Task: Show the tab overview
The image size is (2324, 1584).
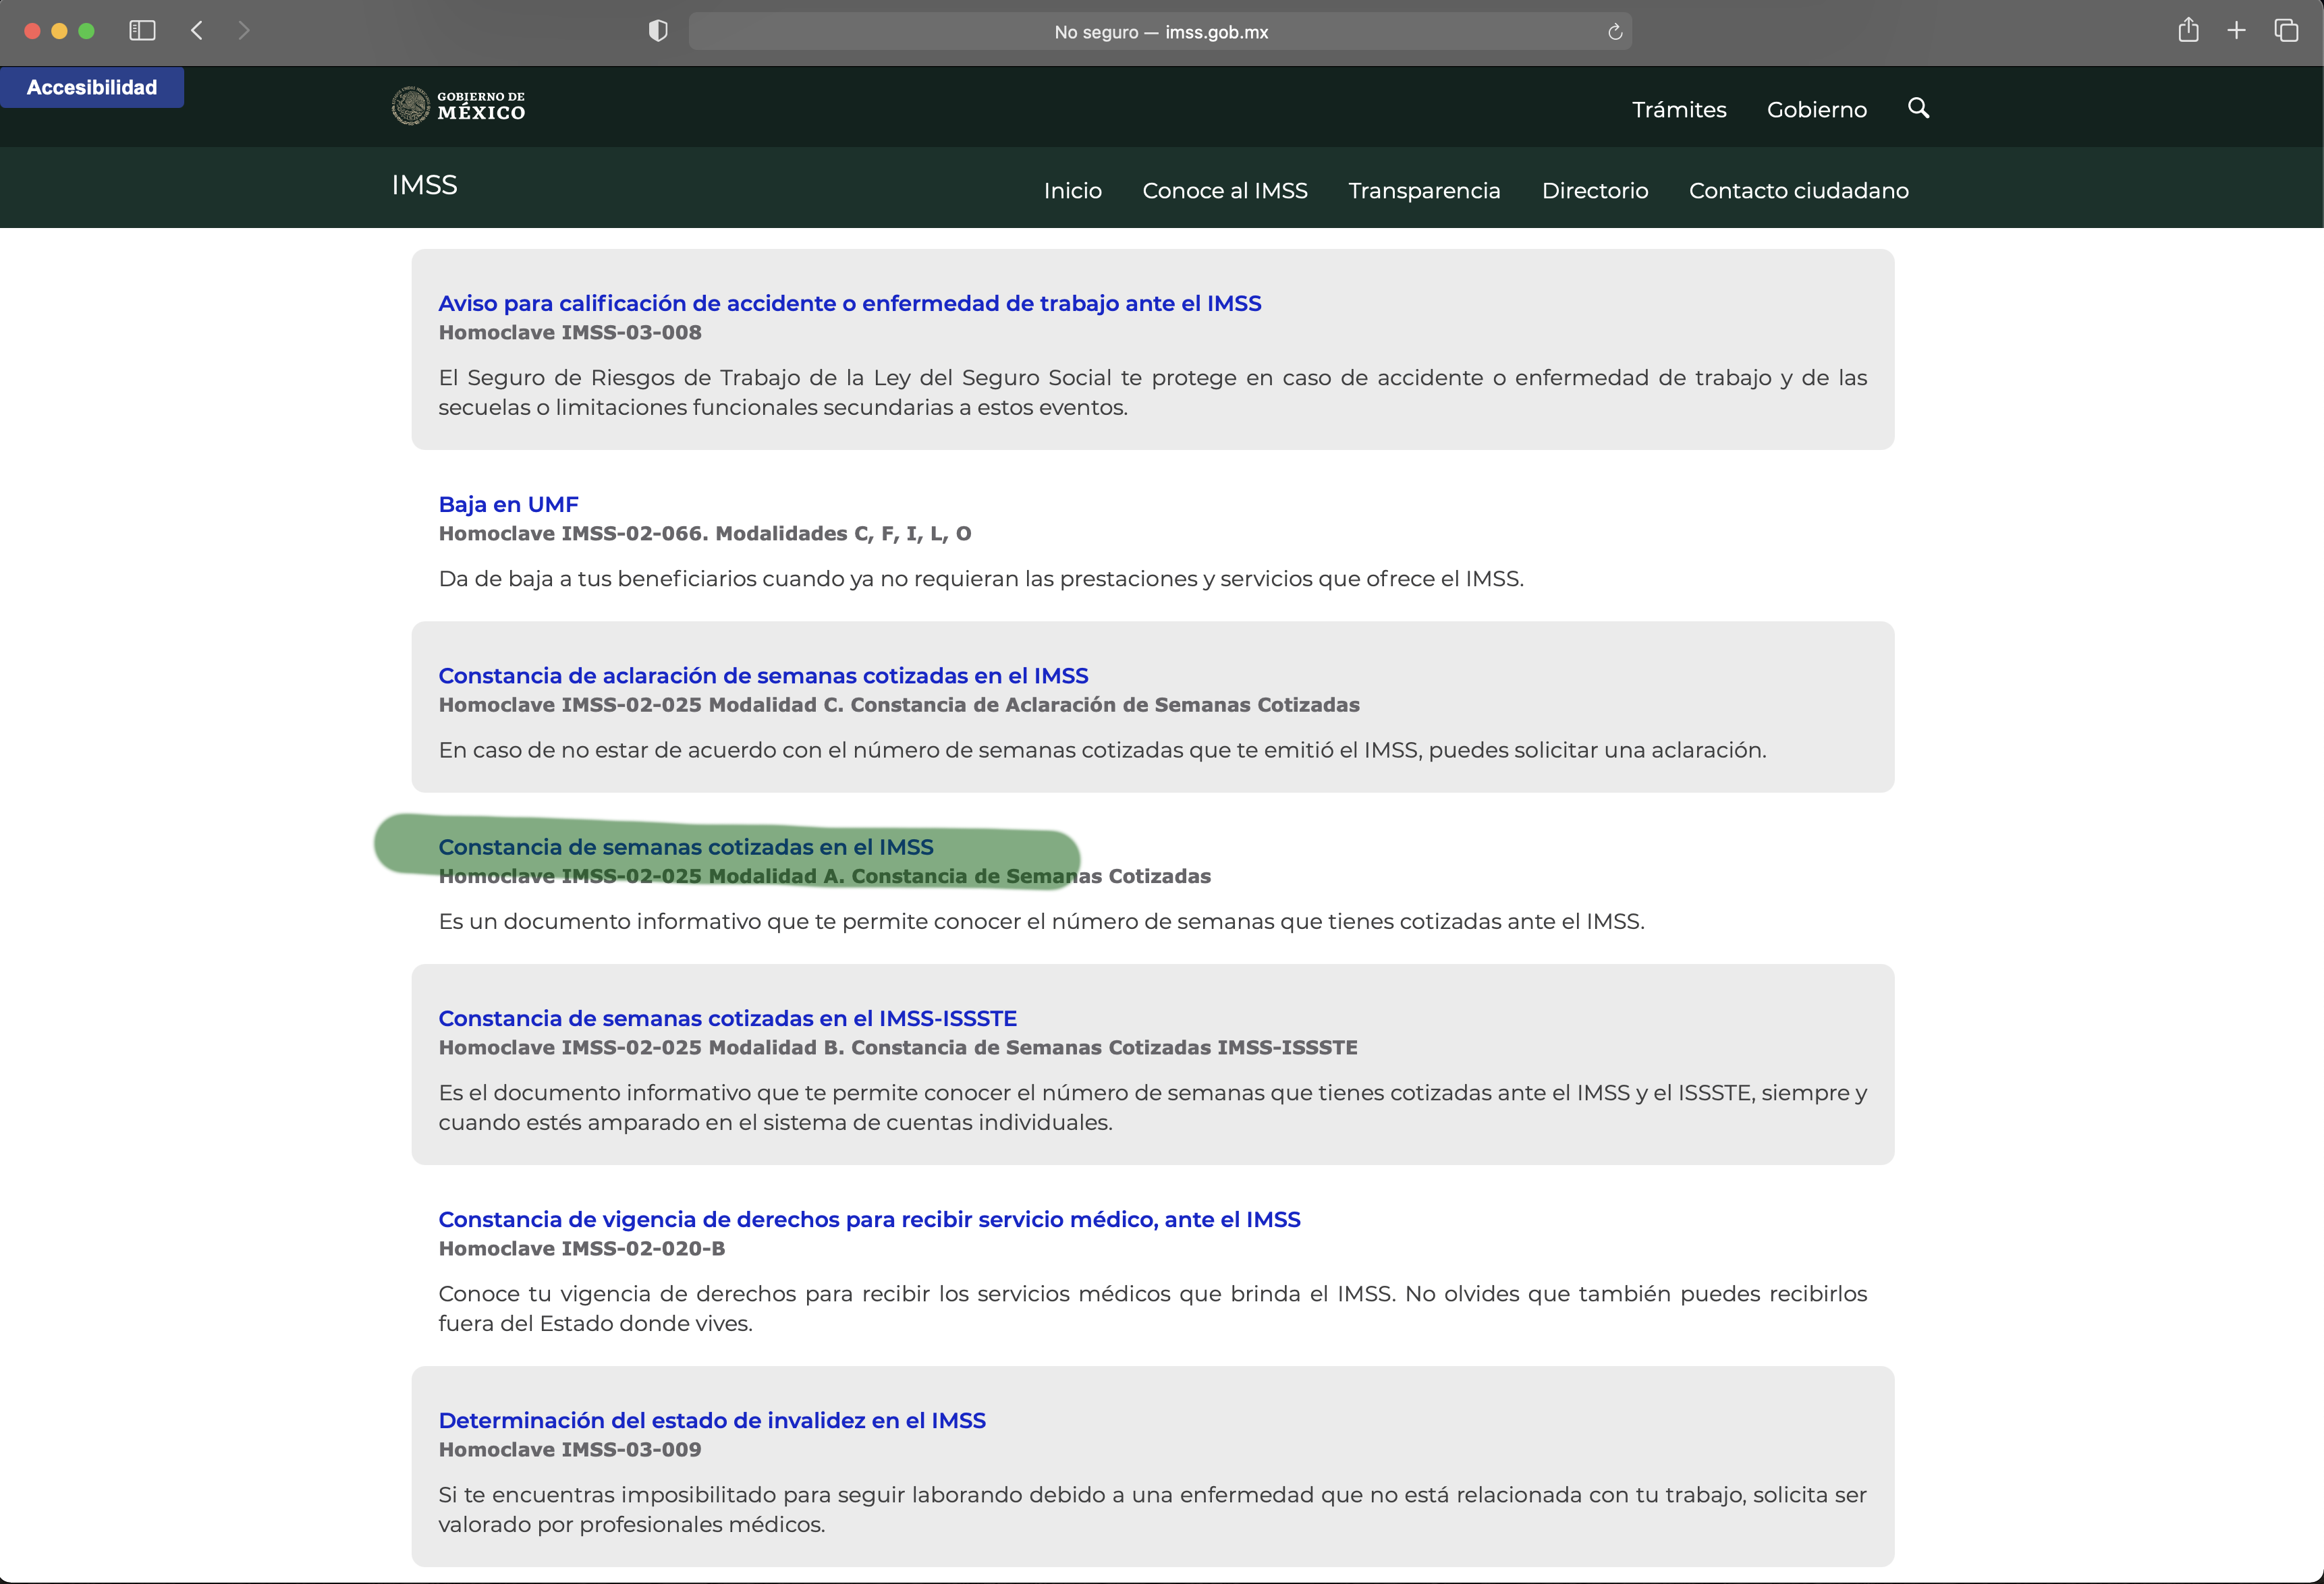Action: click(x=2286, y=31)
